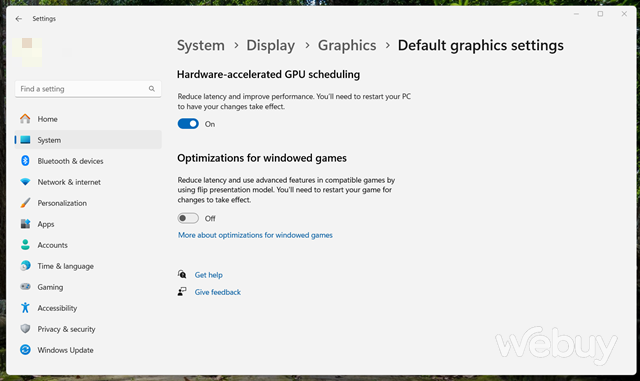Go to Personalization settings
The width and height of the screenshot is (640, 381).
tap(88, 203)
